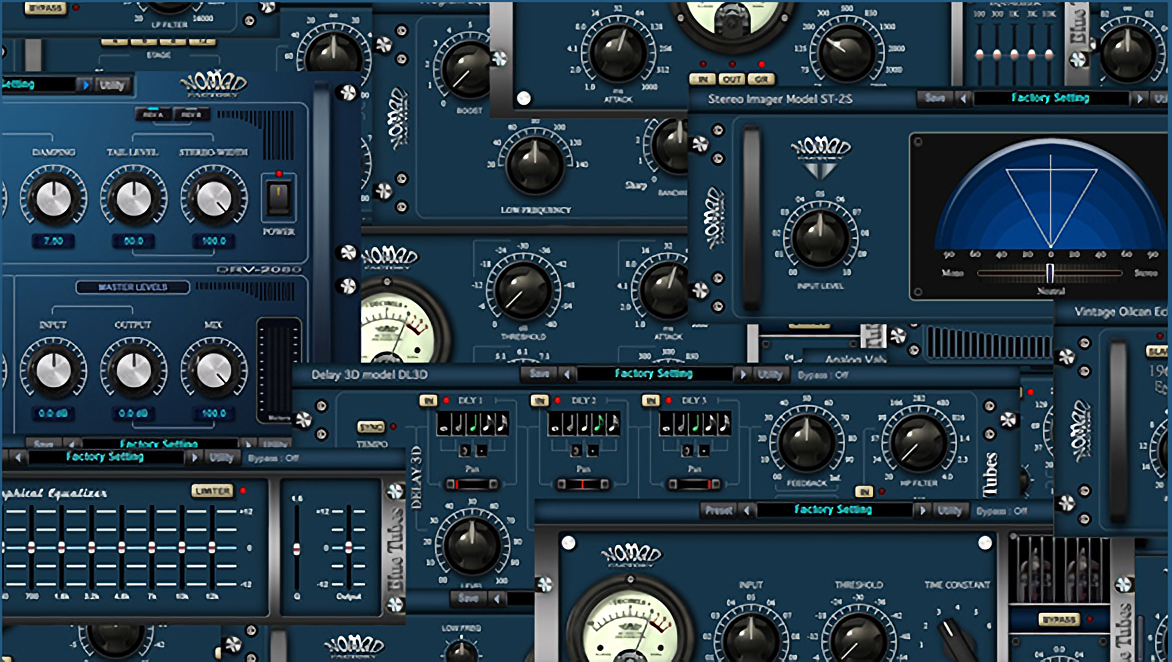Switch the compressor meter to OUT
Screen dimensions: 1172x662
pos(732,79)
